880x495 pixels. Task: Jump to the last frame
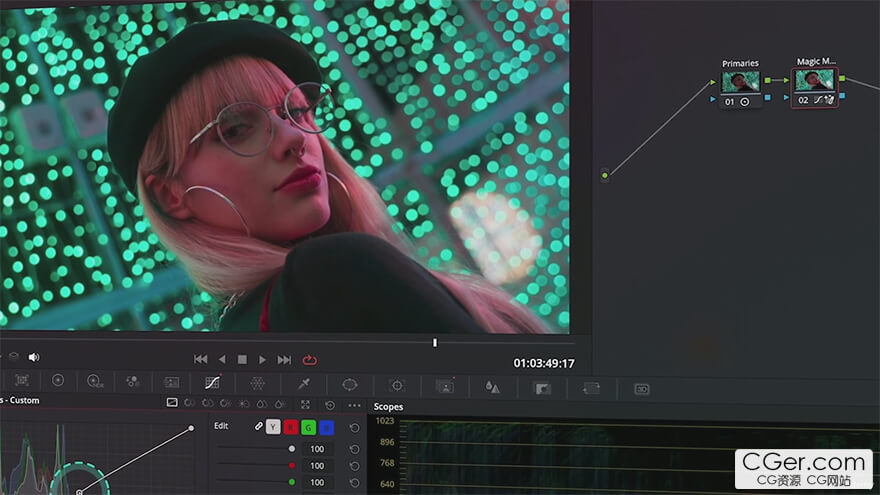pyautogui.click(x=284, y=360)
